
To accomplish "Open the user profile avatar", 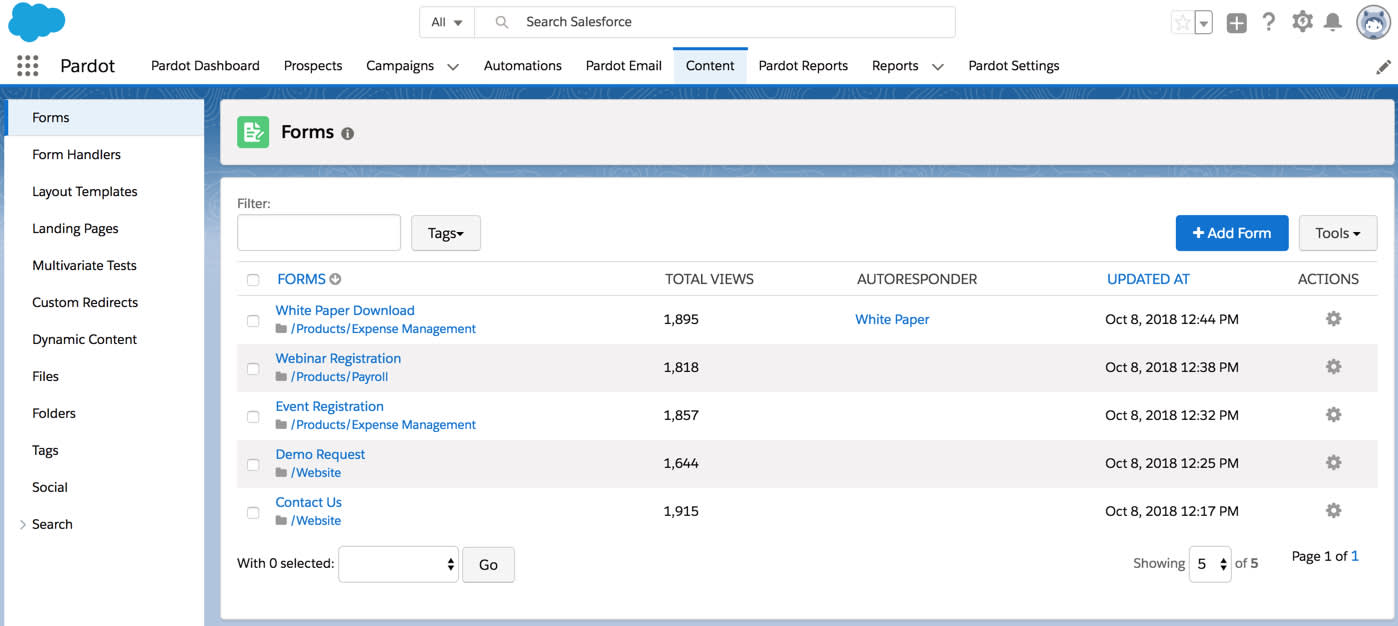I will coord(1374,22).
